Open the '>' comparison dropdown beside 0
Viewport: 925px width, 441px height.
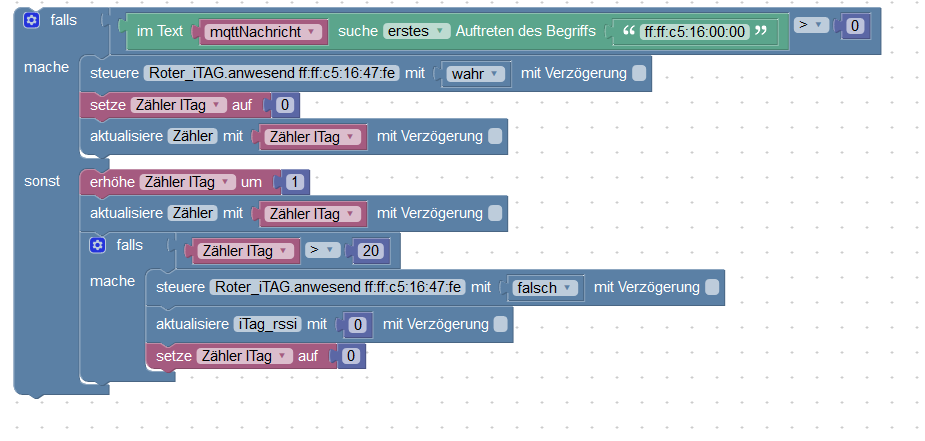811,24
